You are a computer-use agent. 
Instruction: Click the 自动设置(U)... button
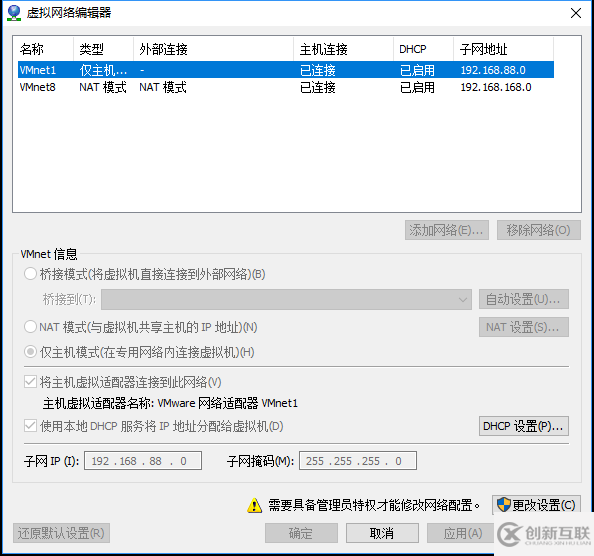pos(524,300)
